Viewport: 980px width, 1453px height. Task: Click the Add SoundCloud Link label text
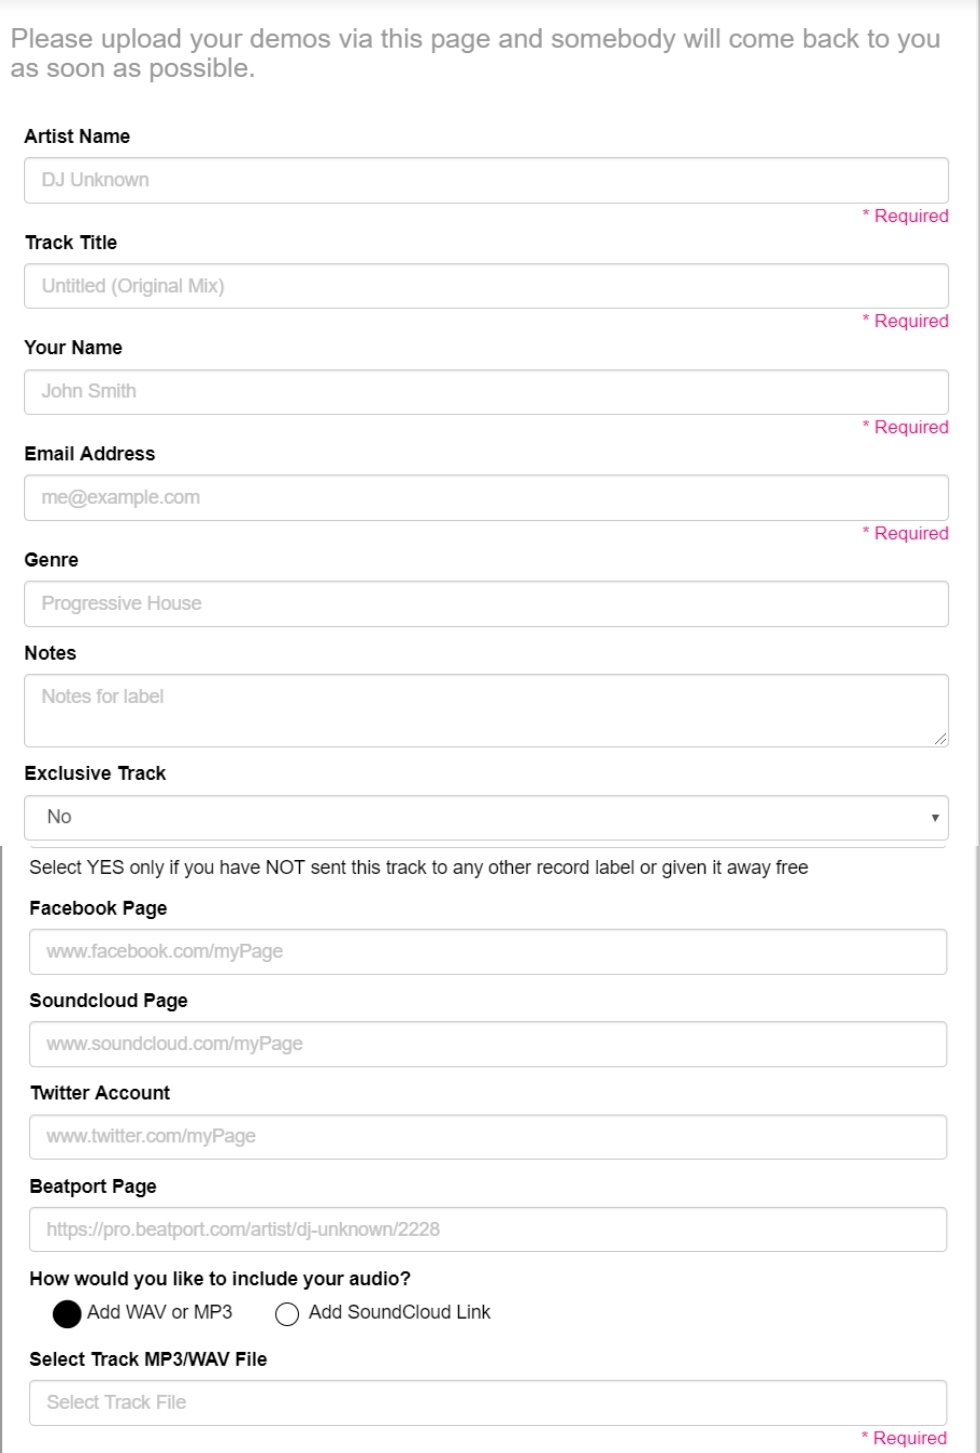point(400,1312)
